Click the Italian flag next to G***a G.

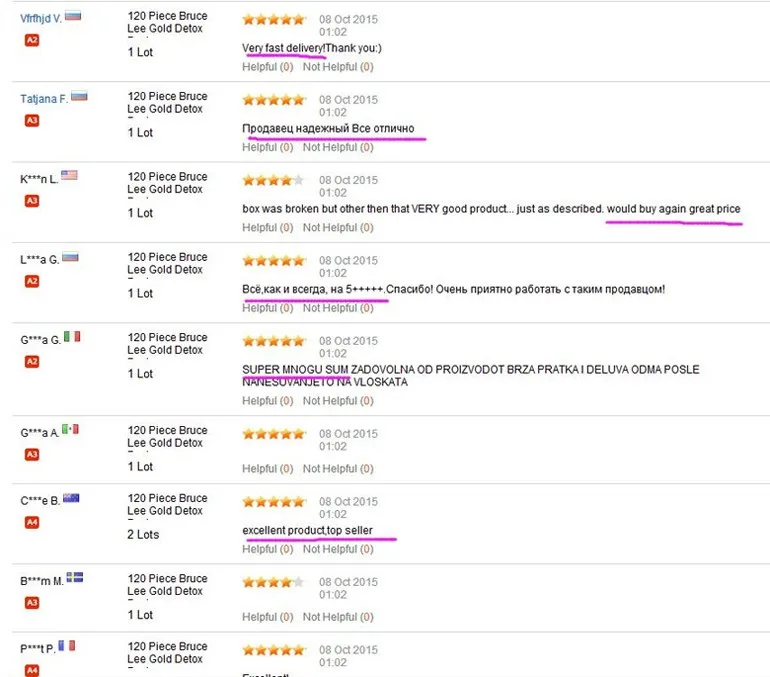click(72, 336)
